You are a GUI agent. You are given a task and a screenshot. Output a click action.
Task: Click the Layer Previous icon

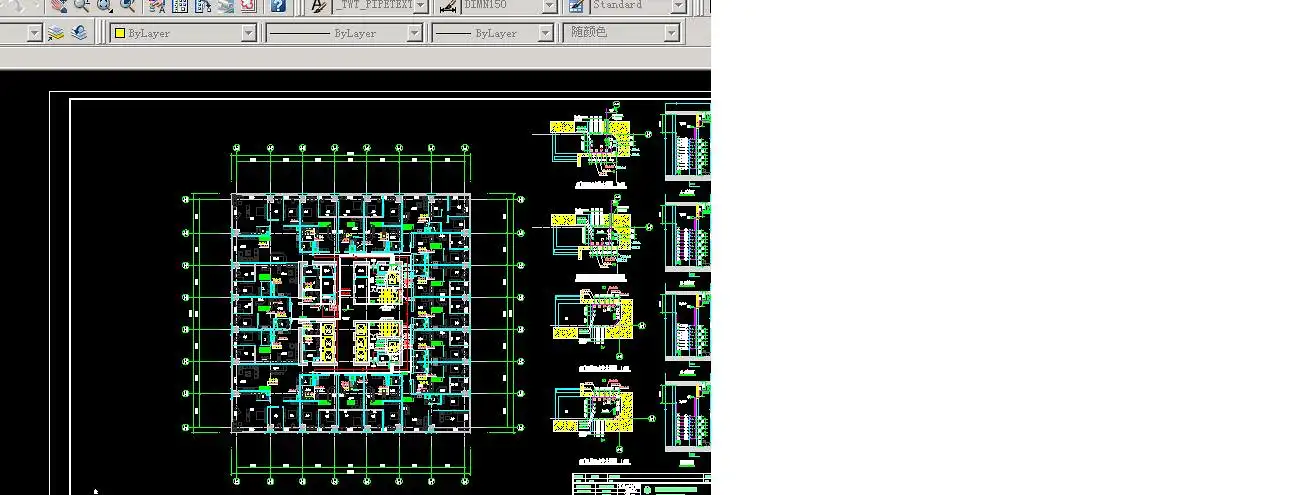click(79, 33)
